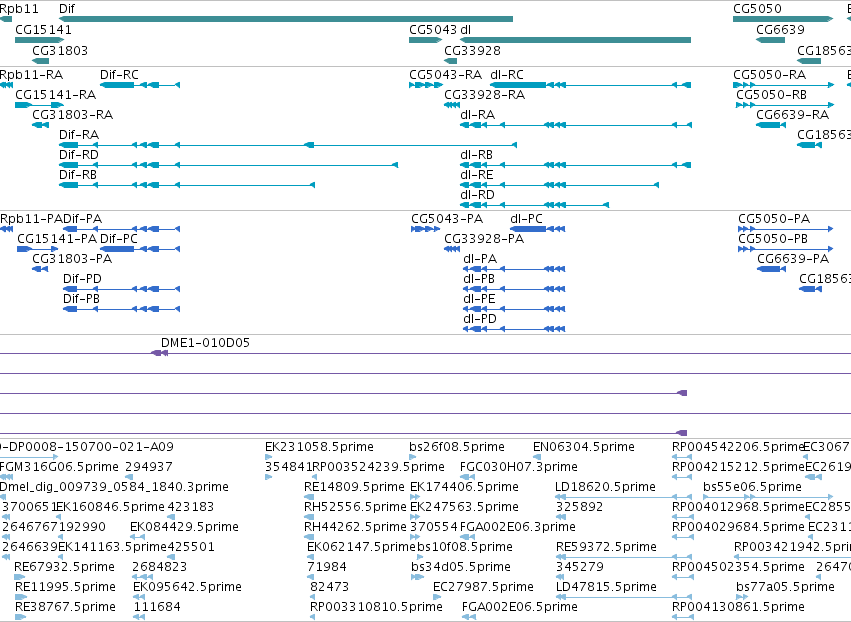Select the LD18620.5prime EST label
The width and height of the screenshot is (851, 622).
point(606,487)
